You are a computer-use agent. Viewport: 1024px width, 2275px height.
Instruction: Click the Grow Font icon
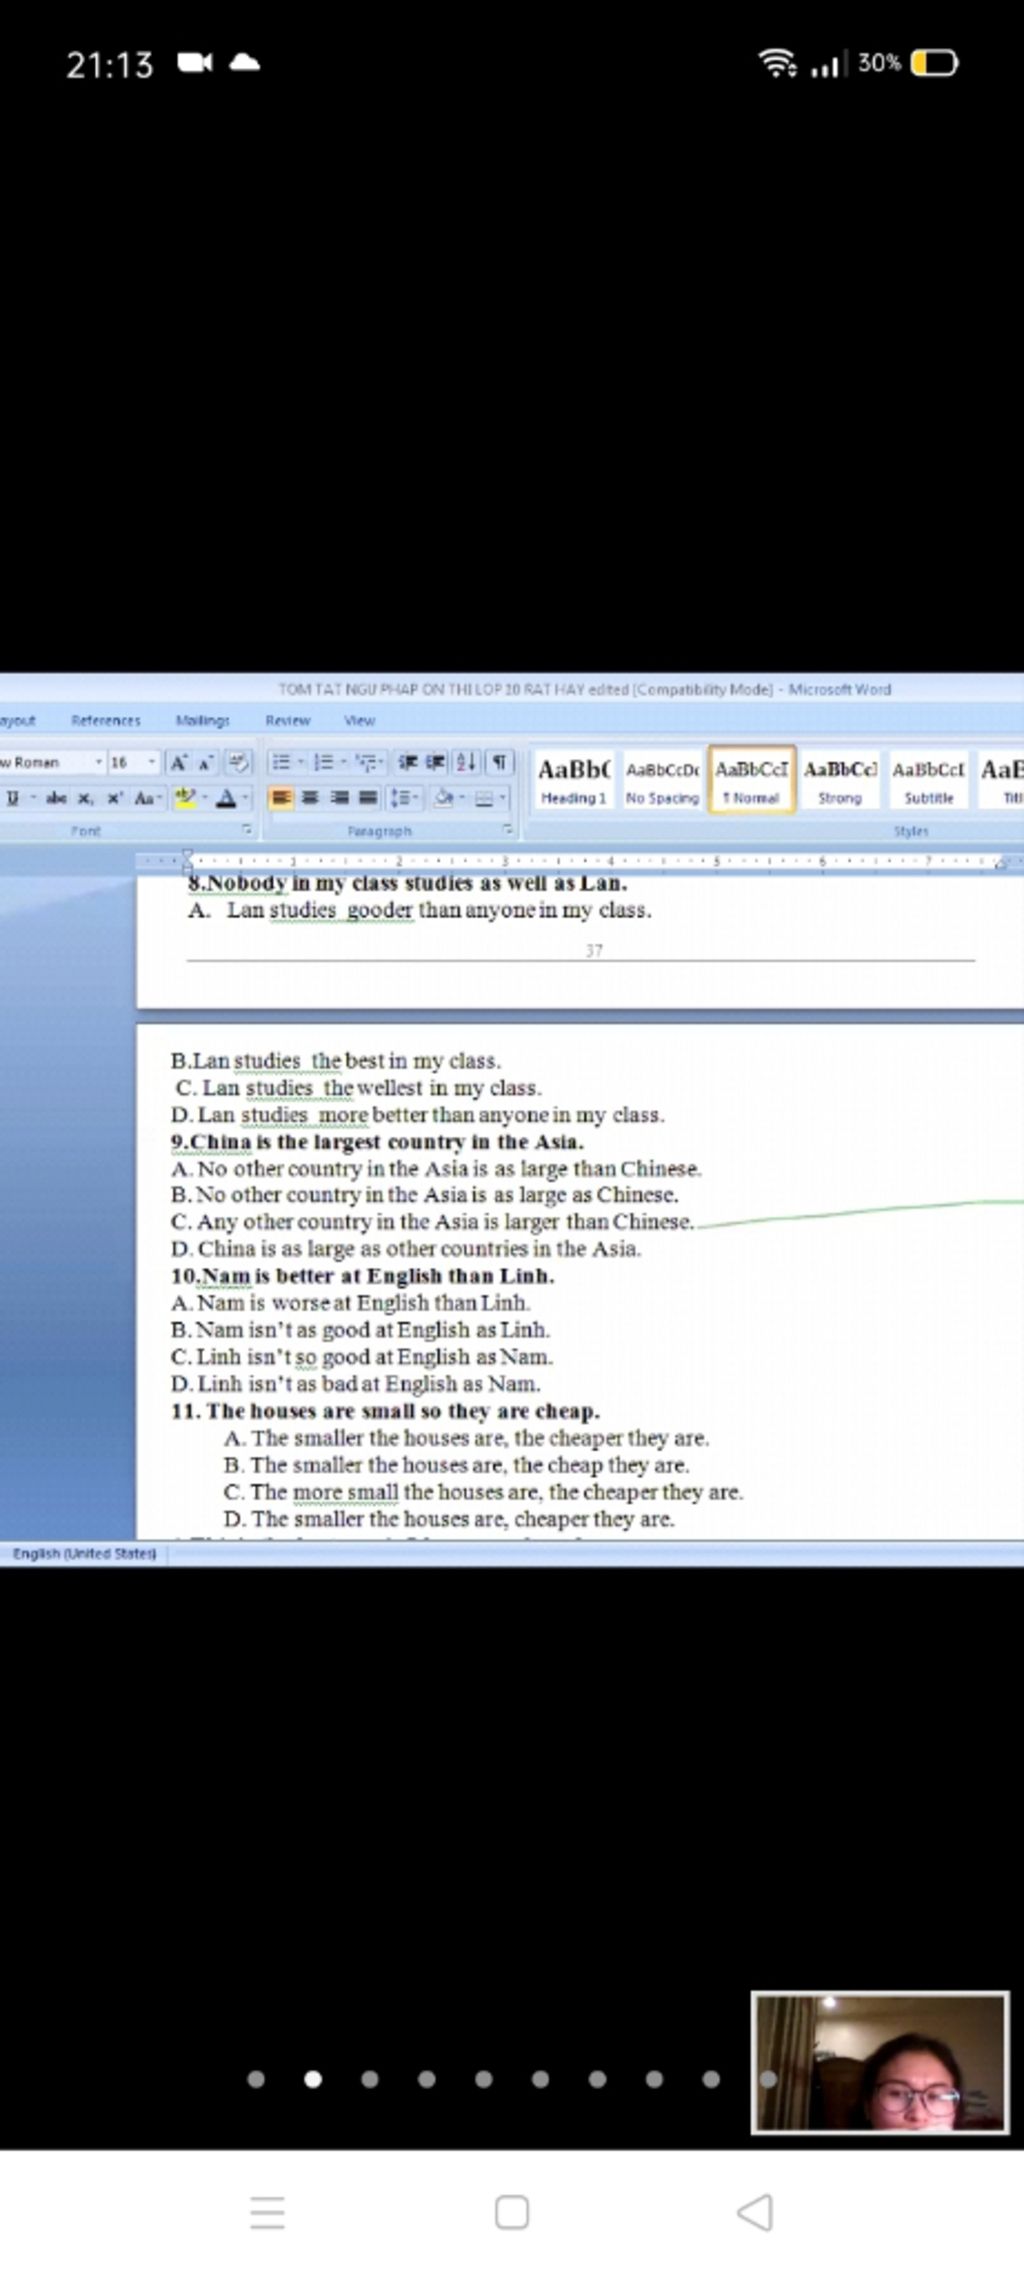point(178,762)
